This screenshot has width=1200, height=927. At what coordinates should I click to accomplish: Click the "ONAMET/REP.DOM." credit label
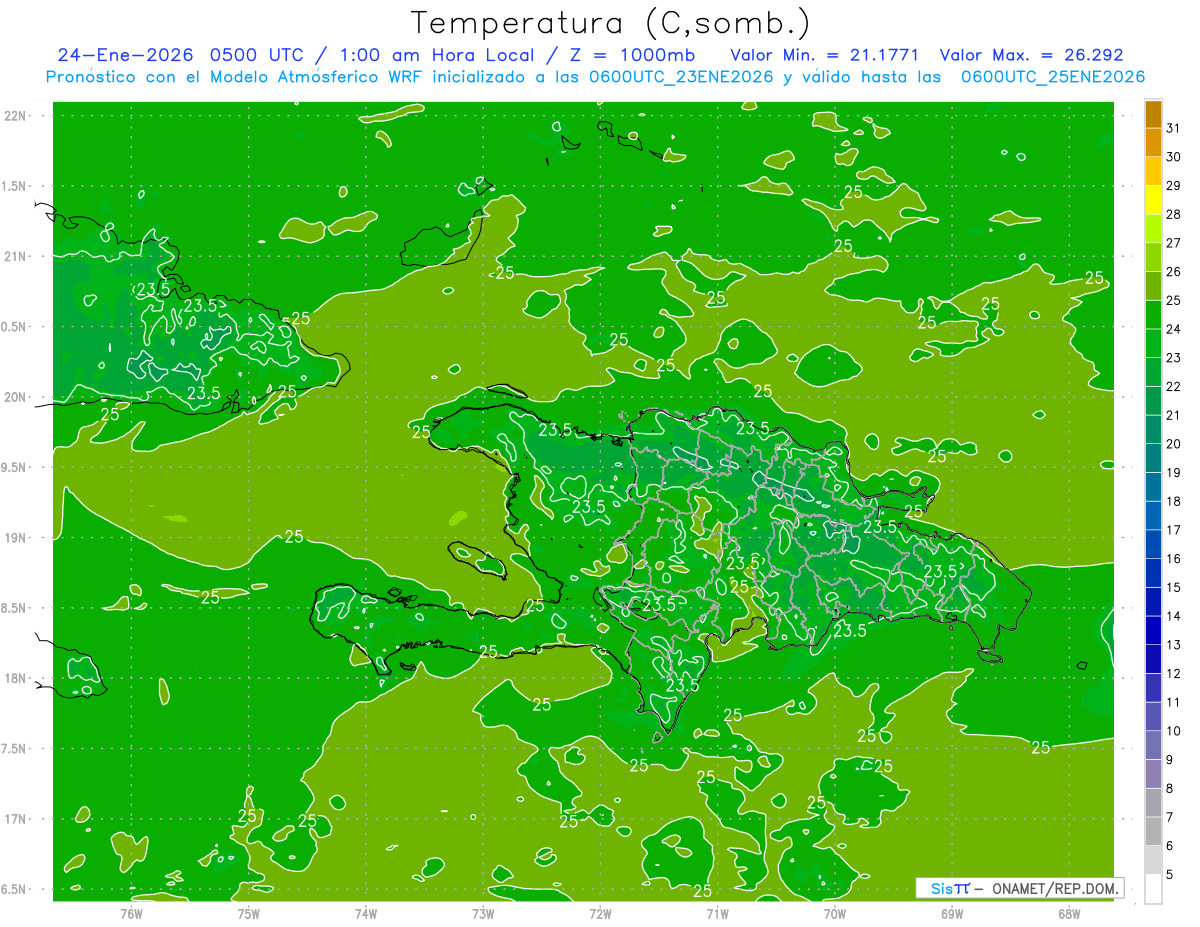coord(1056,888)
